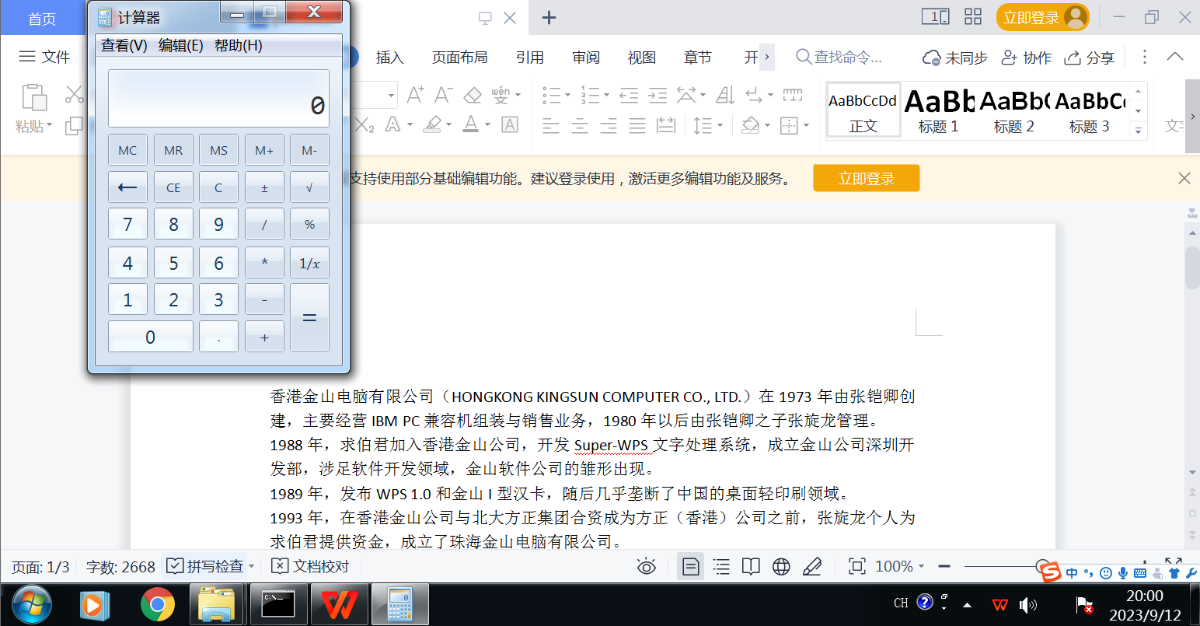Switch to the 页面布局 ribbon tab
The image size is (1200, 626).
[x=460, y=57]
